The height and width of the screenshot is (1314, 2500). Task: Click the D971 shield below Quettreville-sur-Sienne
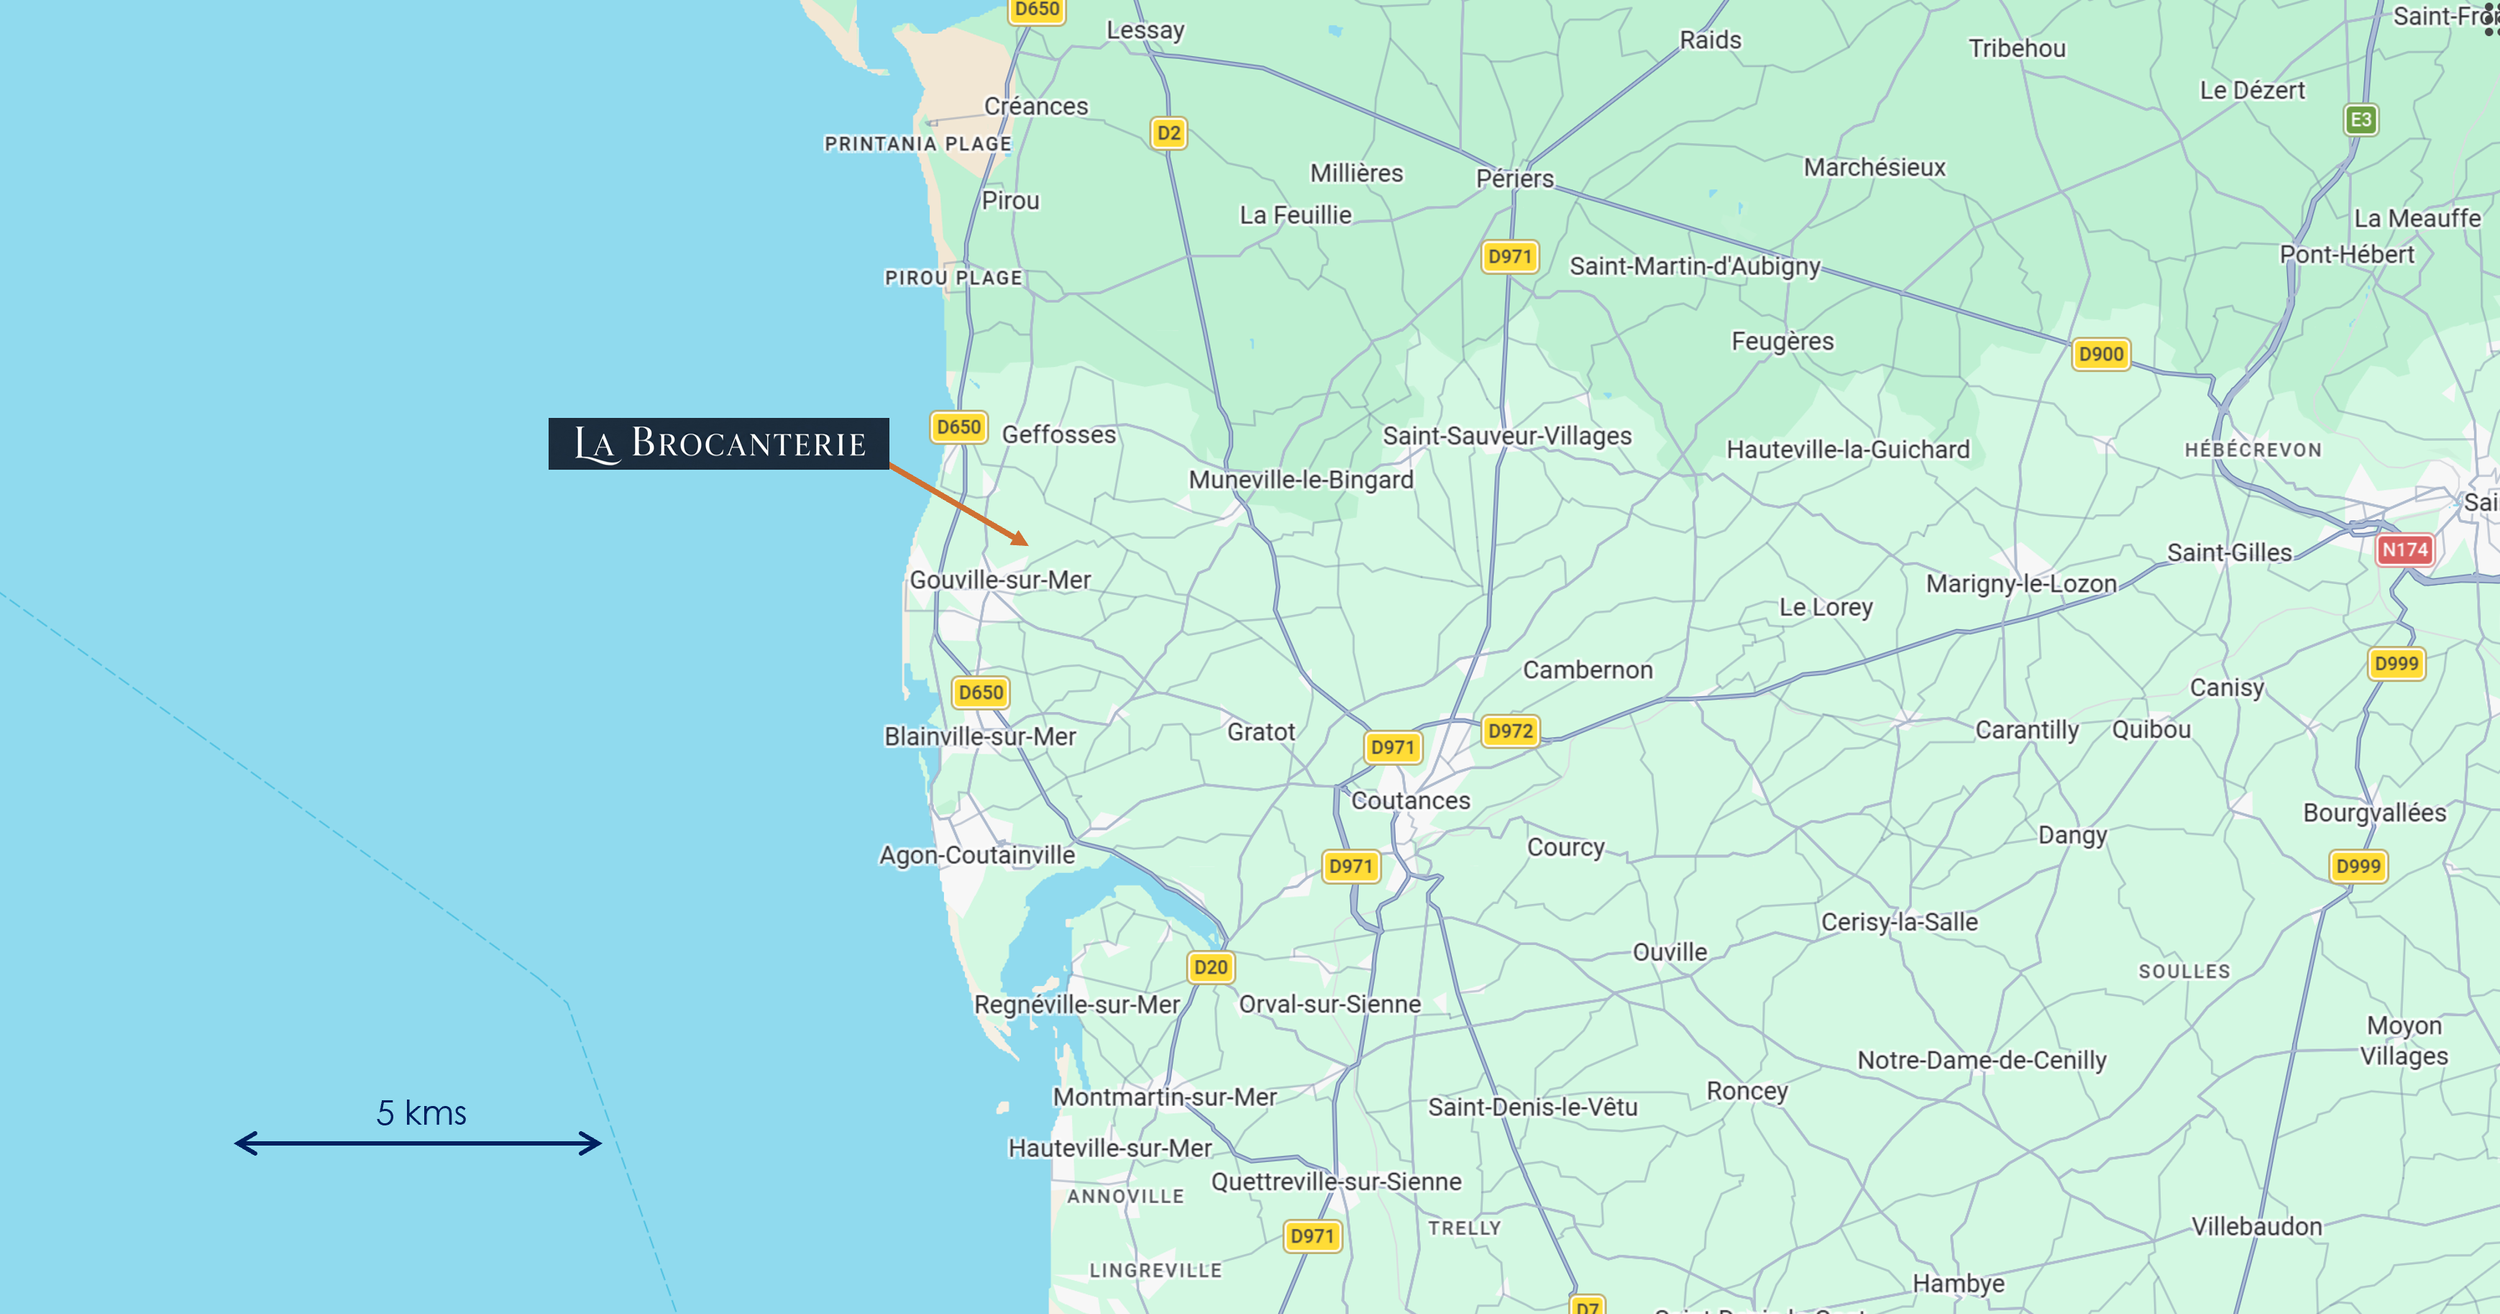pos(1311,1236)
